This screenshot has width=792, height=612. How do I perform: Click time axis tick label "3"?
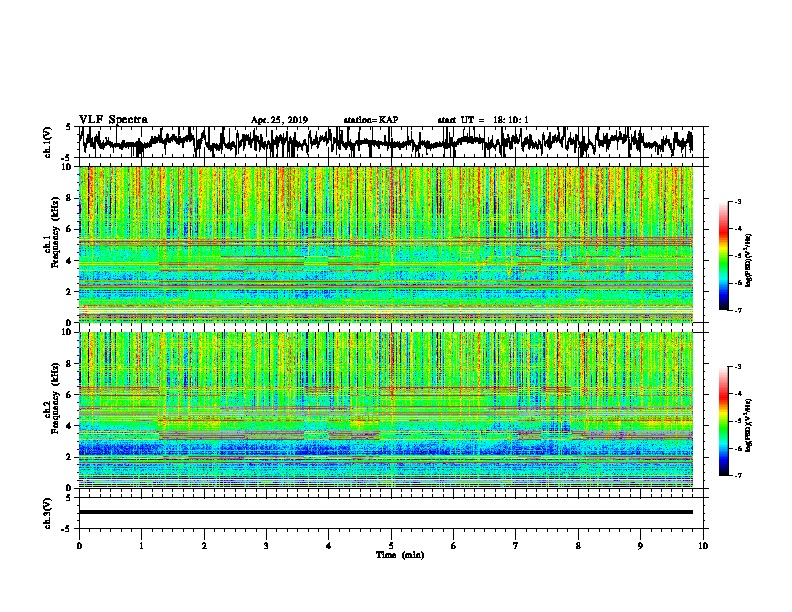pos(266,546)
